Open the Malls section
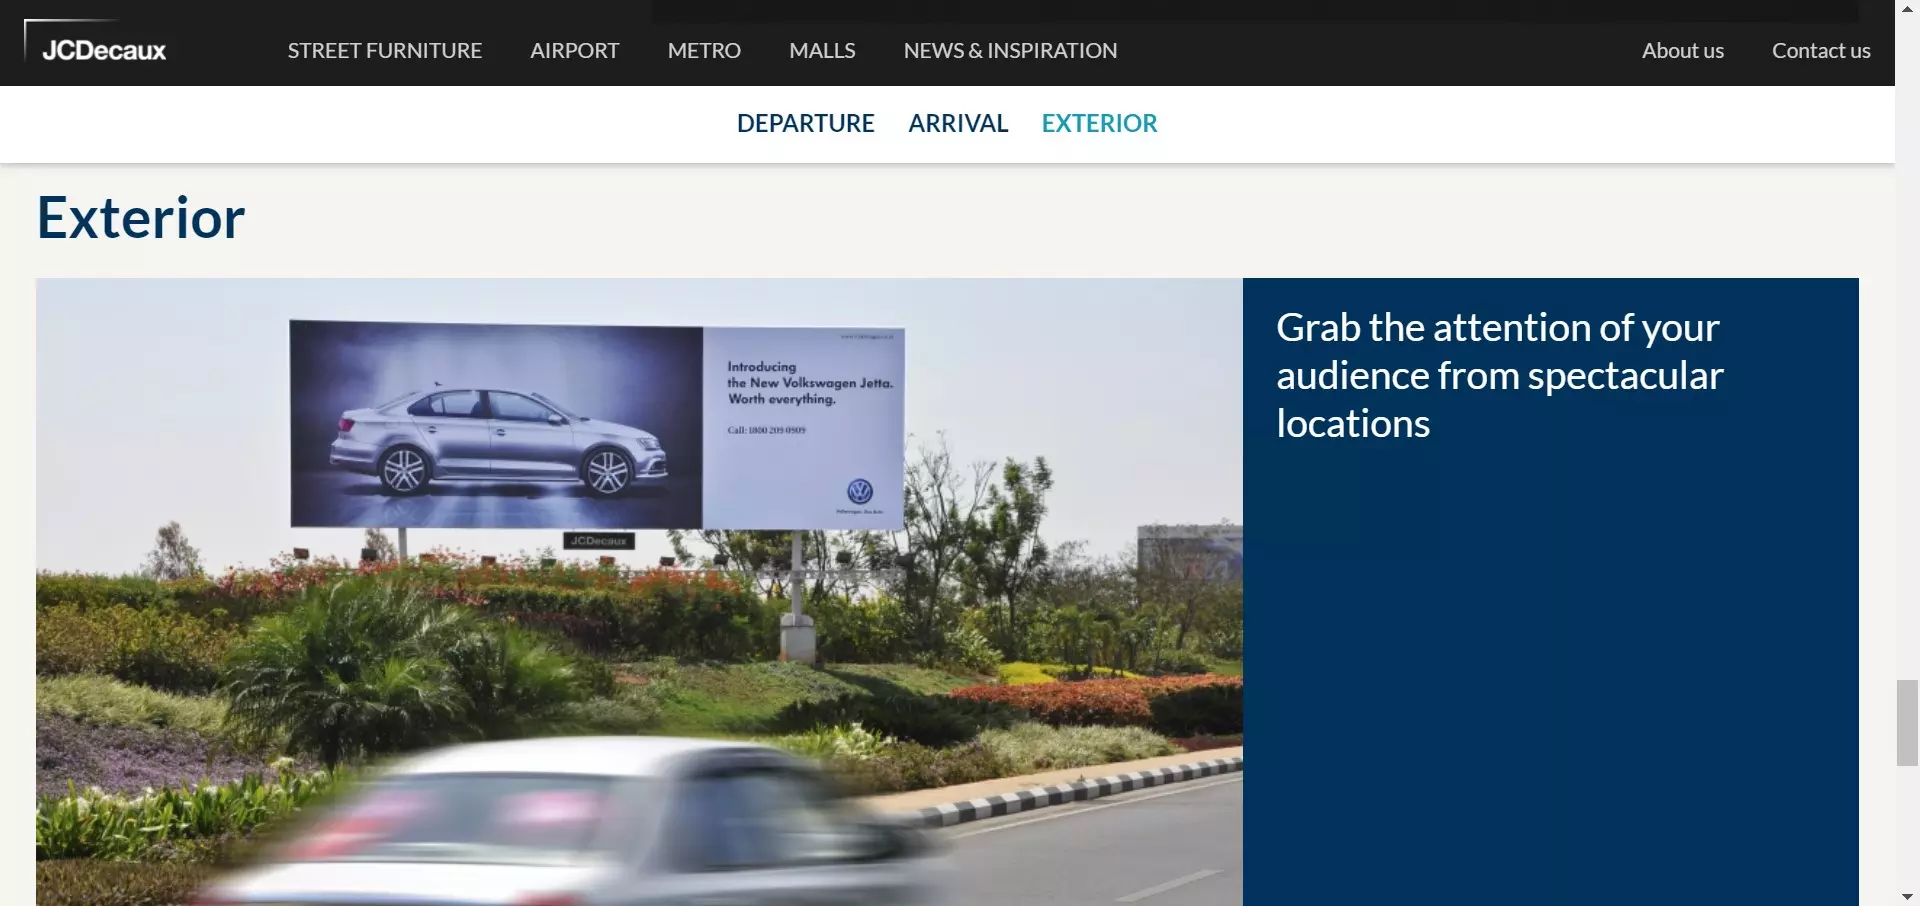The image size is (1920, 906). coord(822,50)
